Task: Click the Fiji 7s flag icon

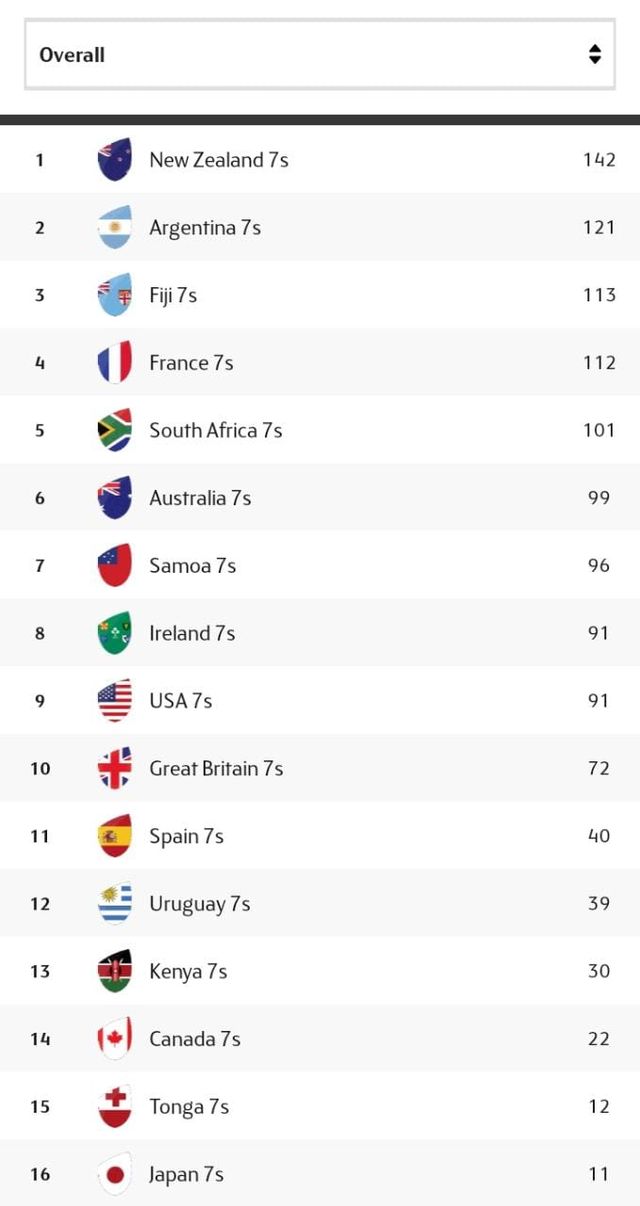Action: click(x=115, y=295)
